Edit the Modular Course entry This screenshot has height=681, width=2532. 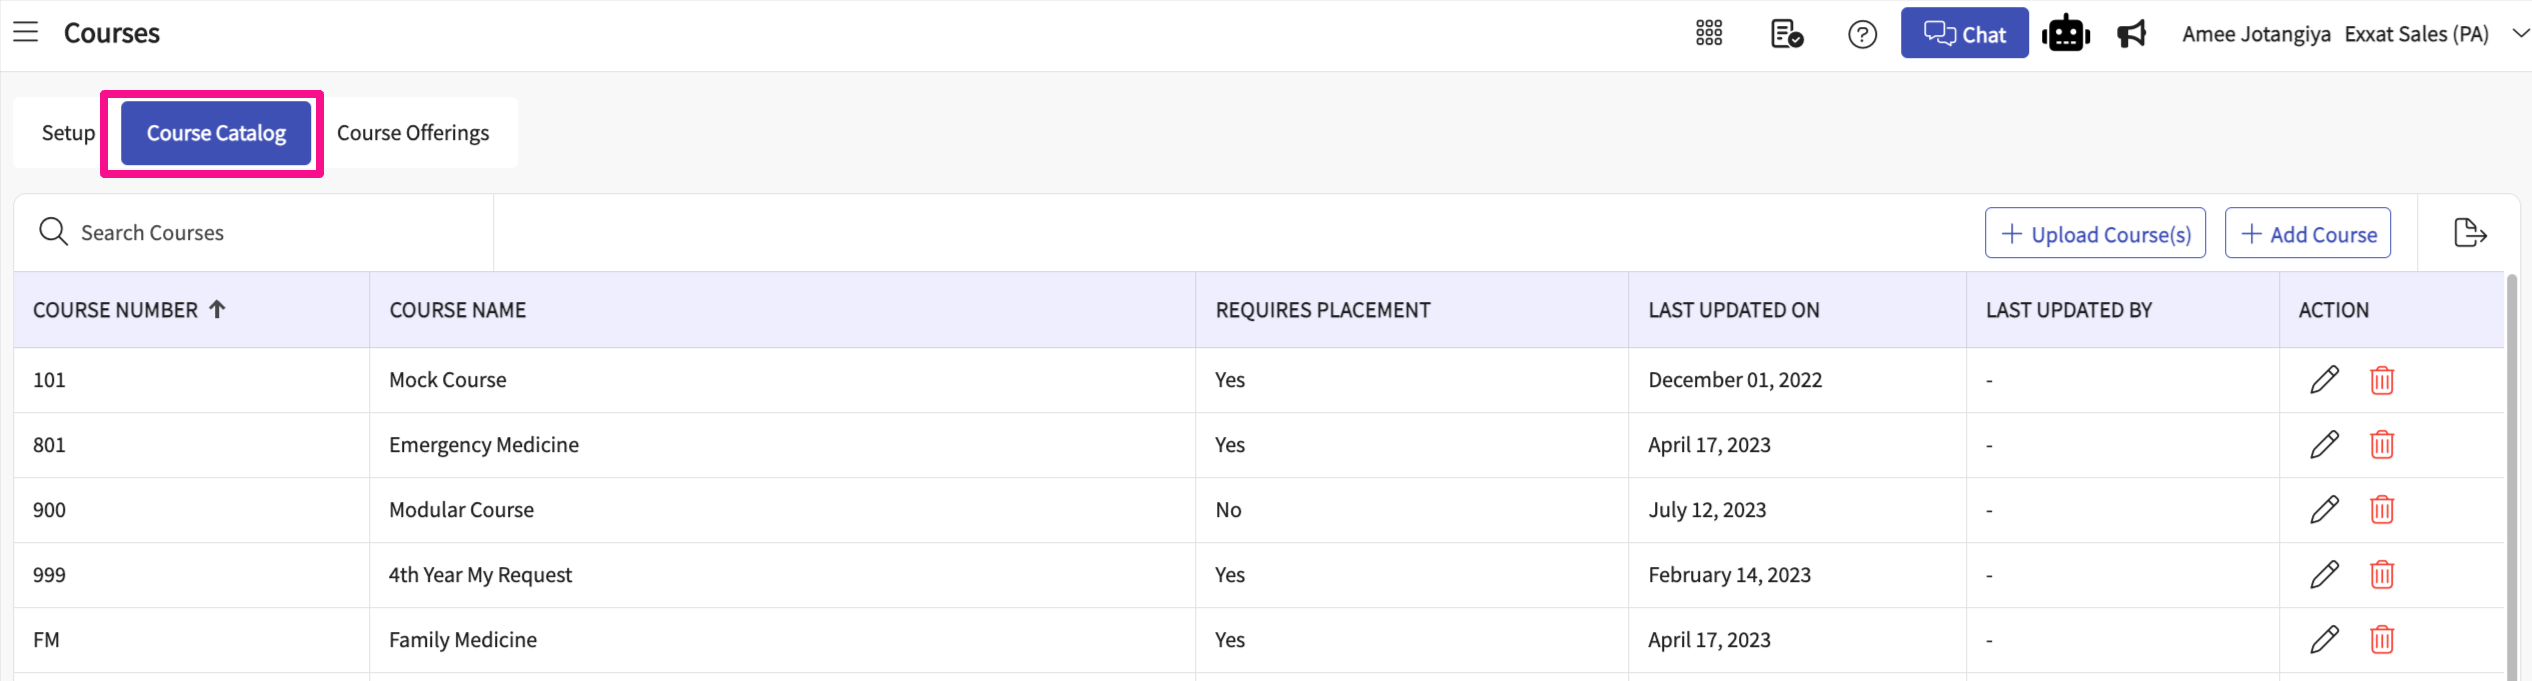pyautogui.click(x=2324, y=510)
